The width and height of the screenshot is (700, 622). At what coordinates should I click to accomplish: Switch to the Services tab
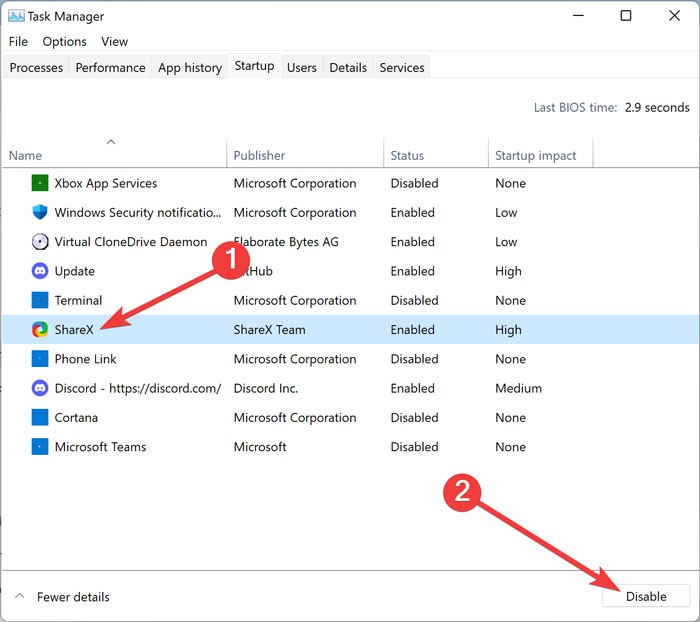pos(402,67)
